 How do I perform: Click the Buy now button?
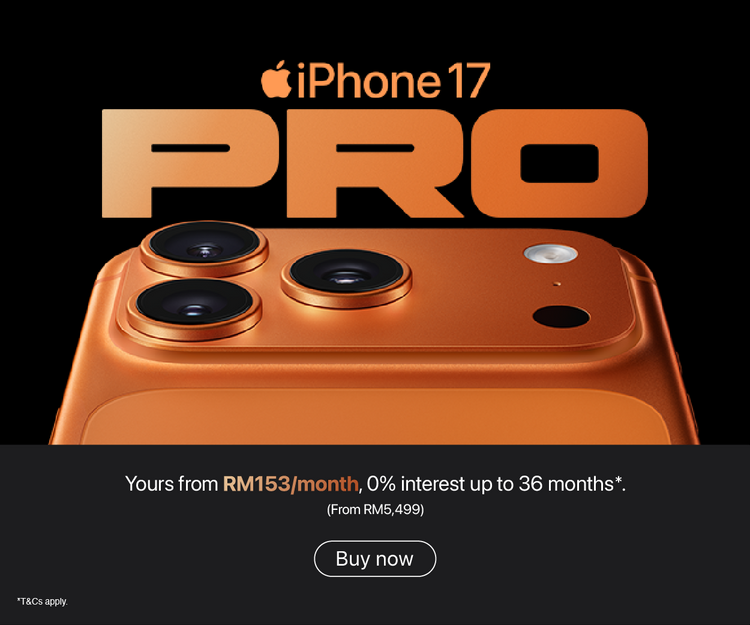[x=375, y=559]
